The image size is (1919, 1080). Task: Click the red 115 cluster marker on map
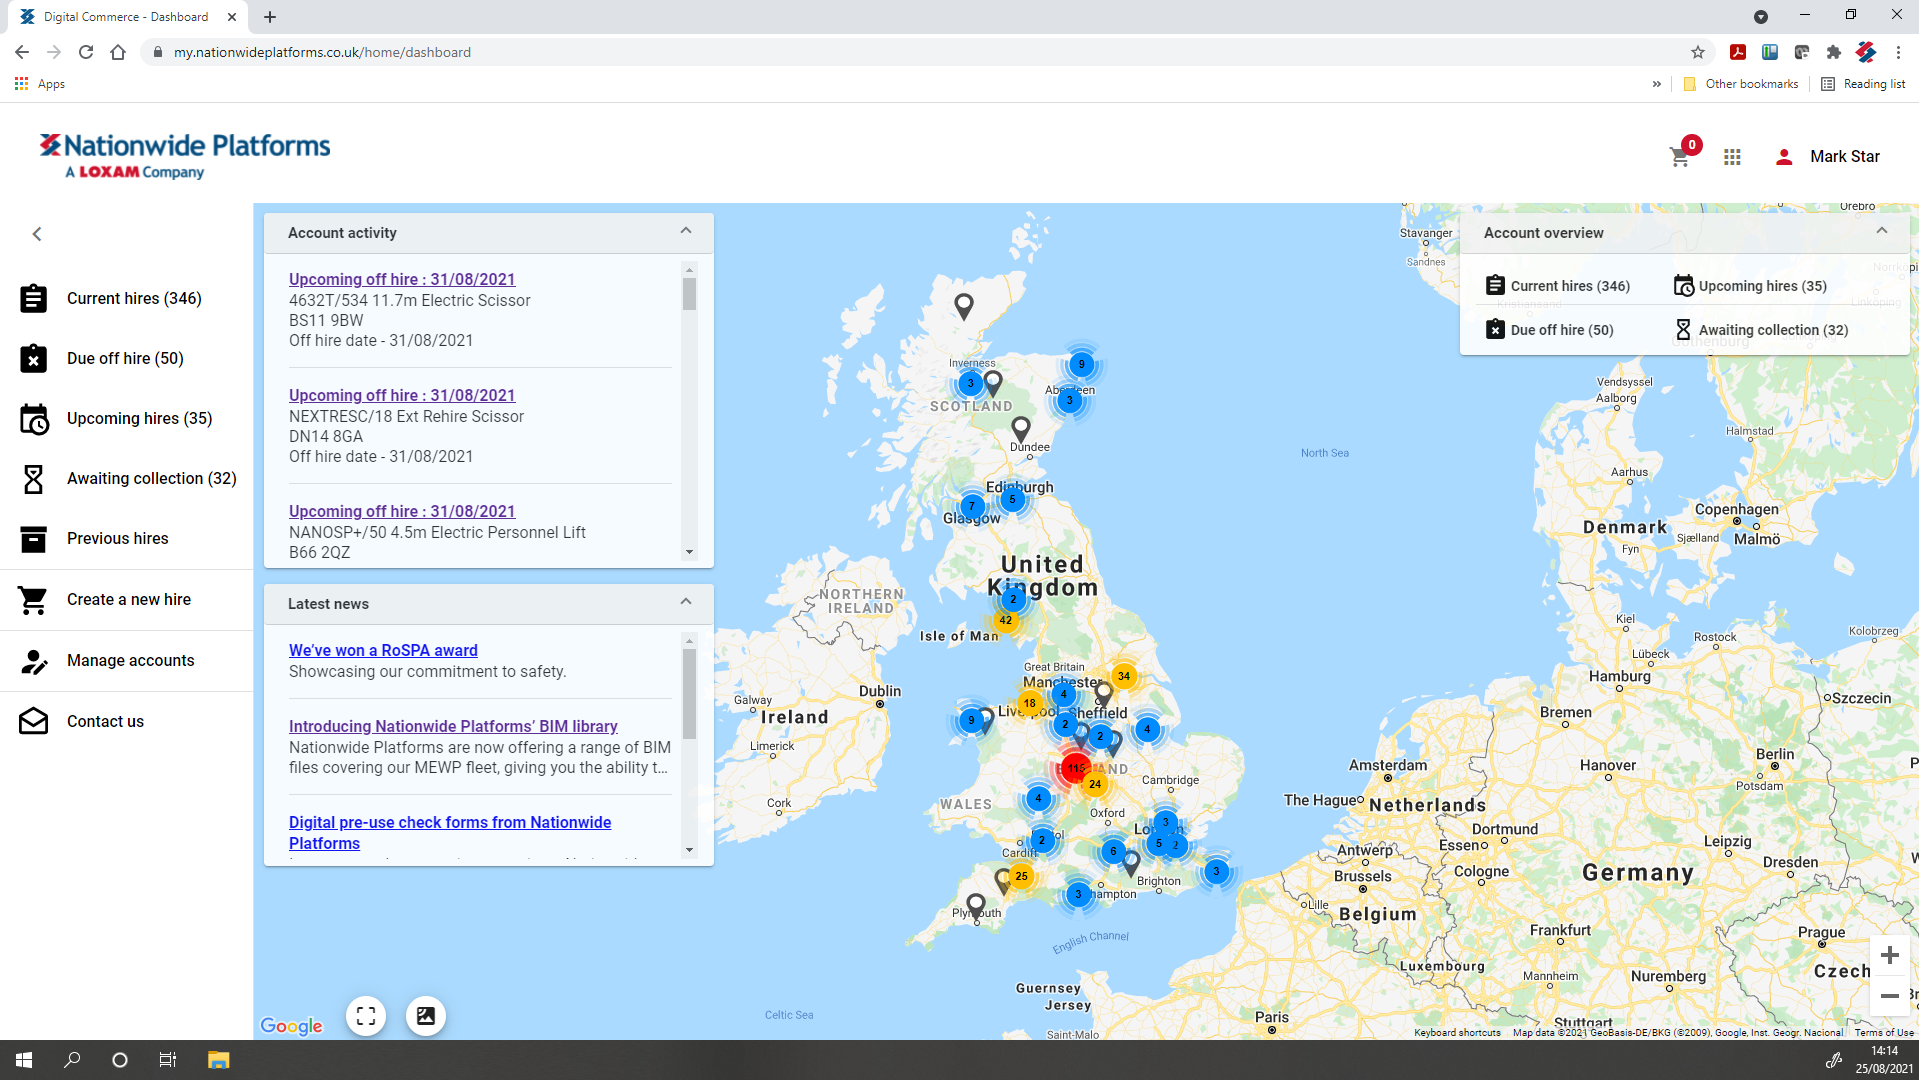tap(1075, 768)
